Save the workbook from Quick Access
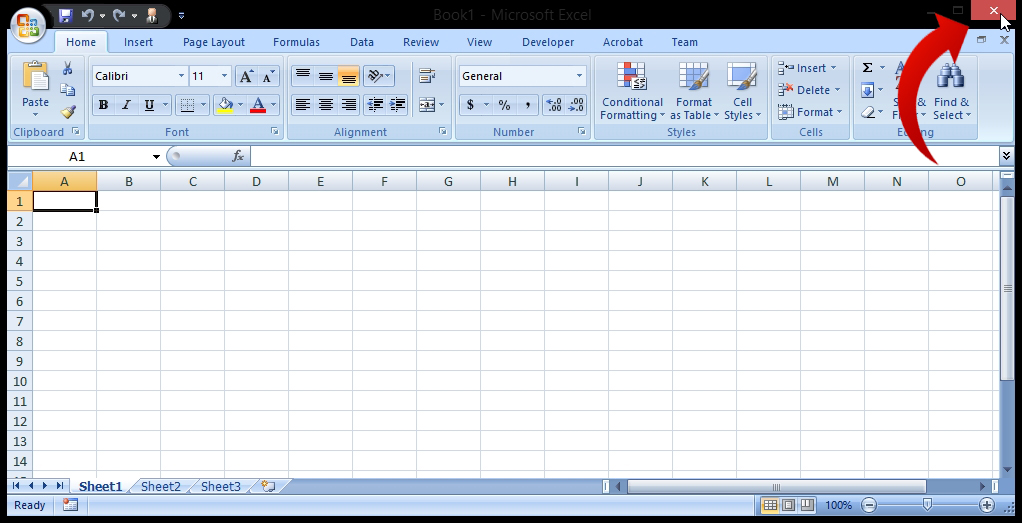The width and height of the screenshot is (1022, 523). tap(65, 15)
